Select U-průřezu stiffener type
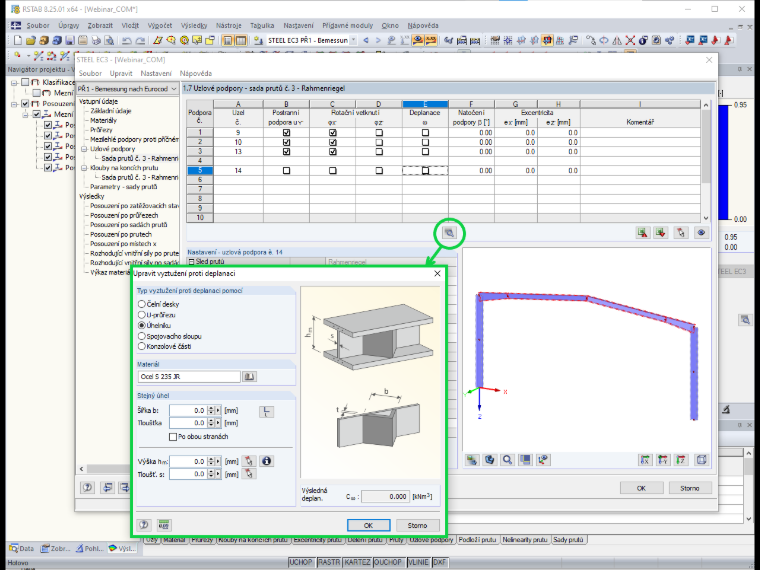This screenshot has width=760, height=570. [142, 315]
